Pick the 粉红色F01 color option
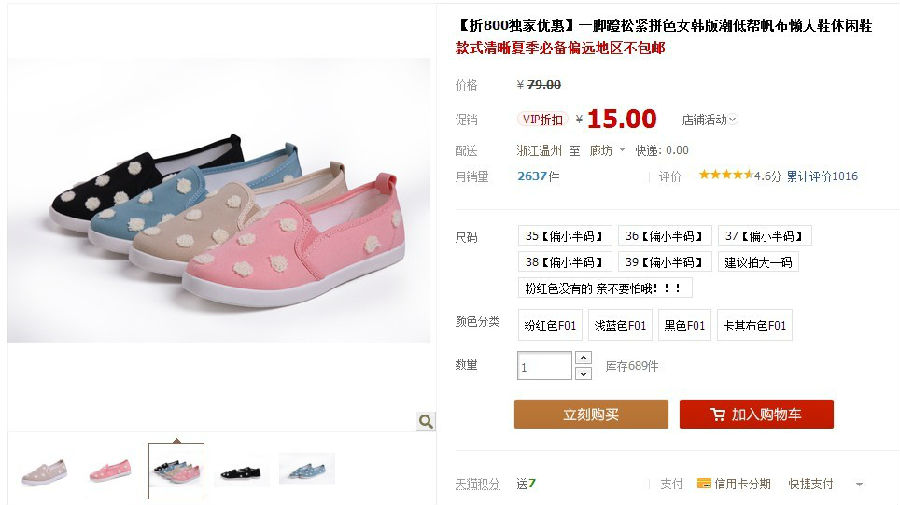This screenshot has height=505, width=900. click(550, 325)
